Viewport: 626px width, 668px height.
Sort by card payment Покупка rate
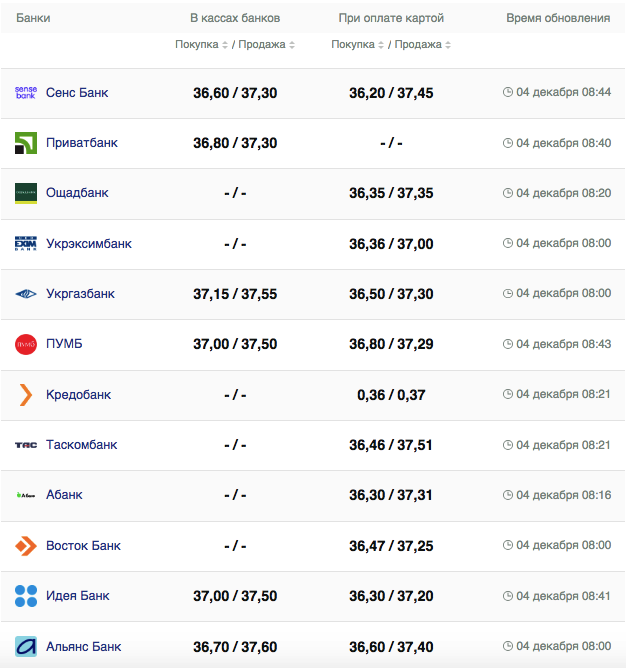(x=357, y=45)
